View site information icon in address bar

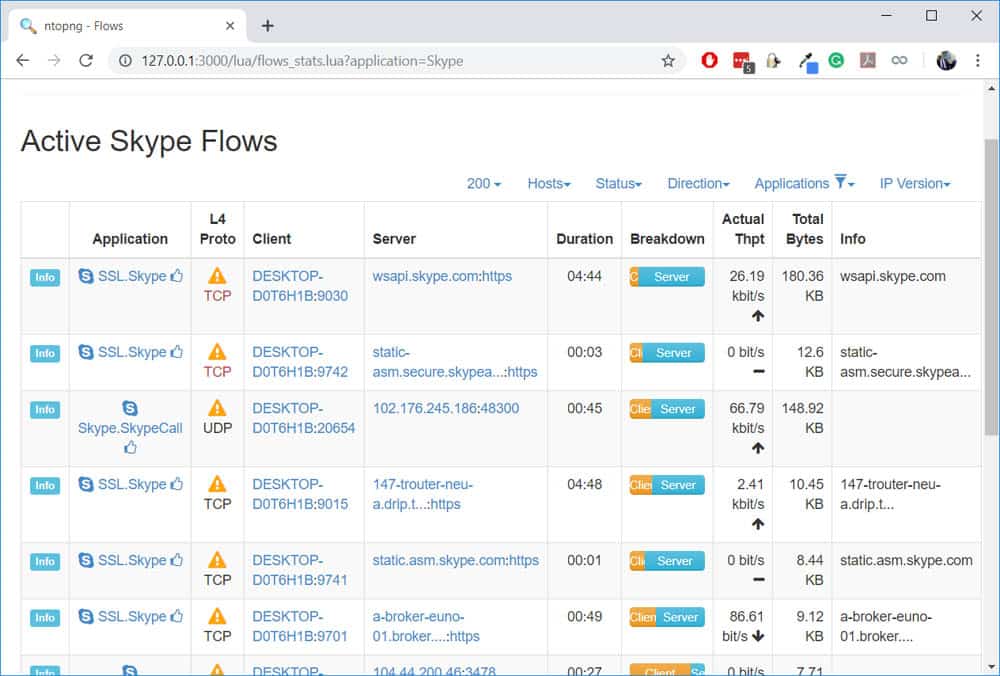point(126,61)
